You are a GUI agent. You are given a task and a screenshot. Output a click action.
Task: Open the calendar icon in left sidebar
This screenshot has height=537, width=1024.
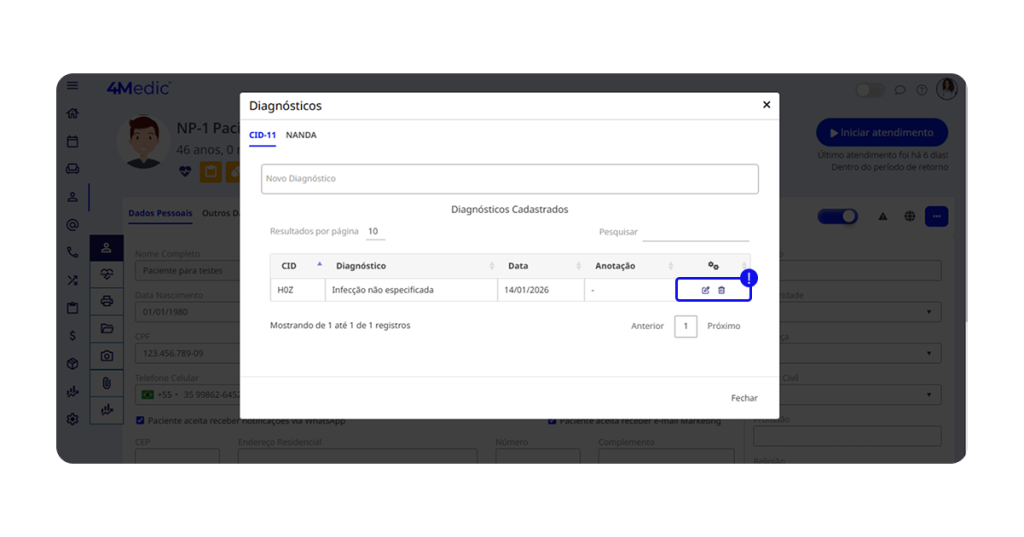[x=72, y=142]
